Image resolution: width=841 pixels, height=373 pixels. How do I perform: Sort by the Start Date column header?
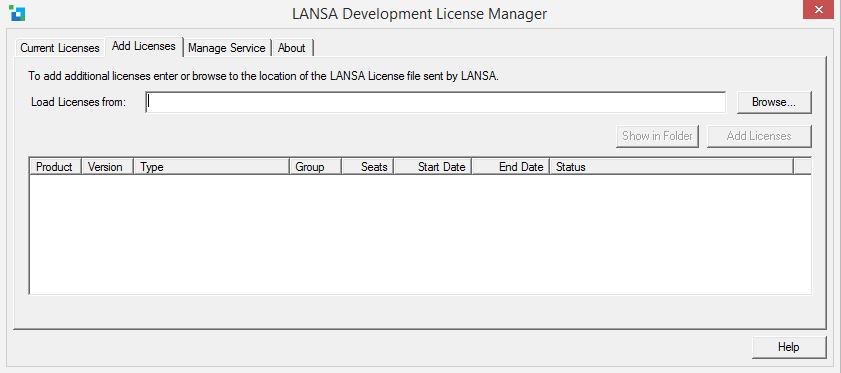[x=433, y=167]
